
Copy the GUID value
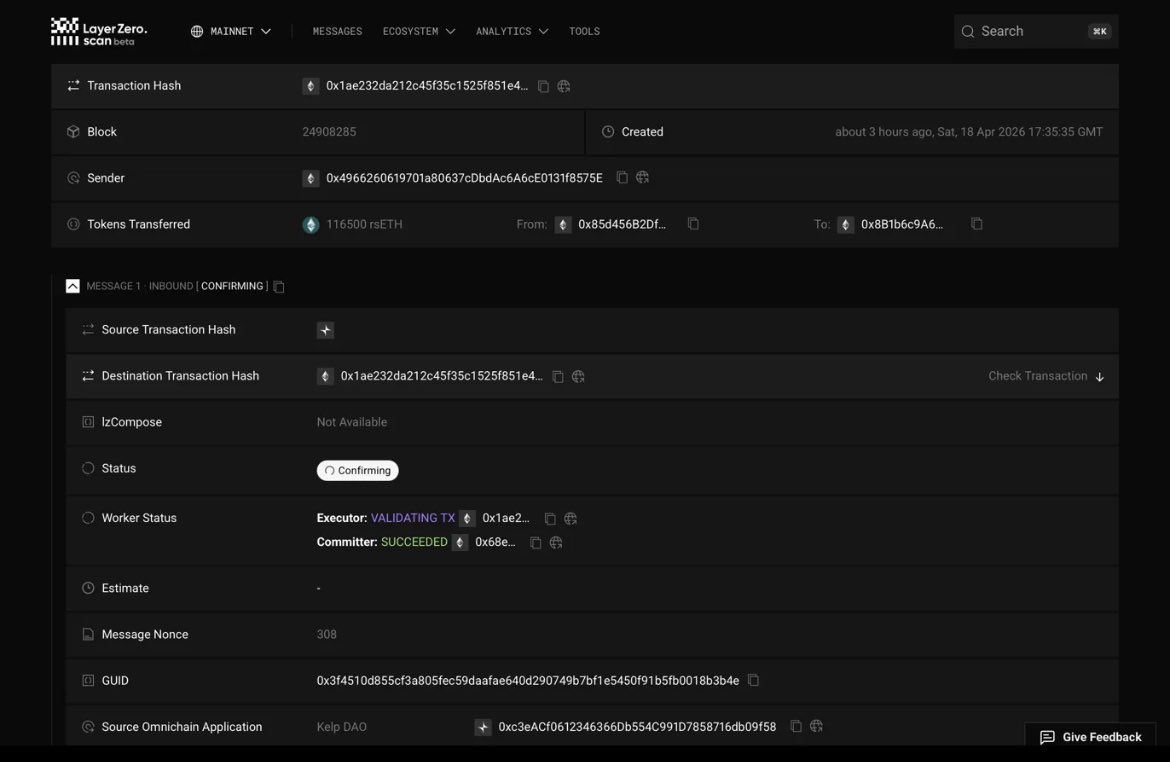[754, 681]
